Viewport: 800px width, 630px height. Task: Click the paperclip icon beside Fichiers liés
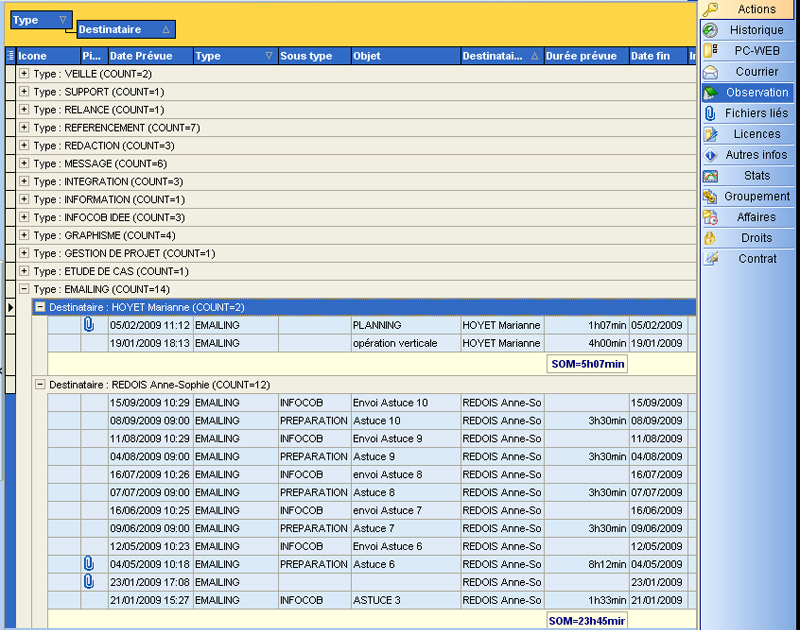click(711, 114)
